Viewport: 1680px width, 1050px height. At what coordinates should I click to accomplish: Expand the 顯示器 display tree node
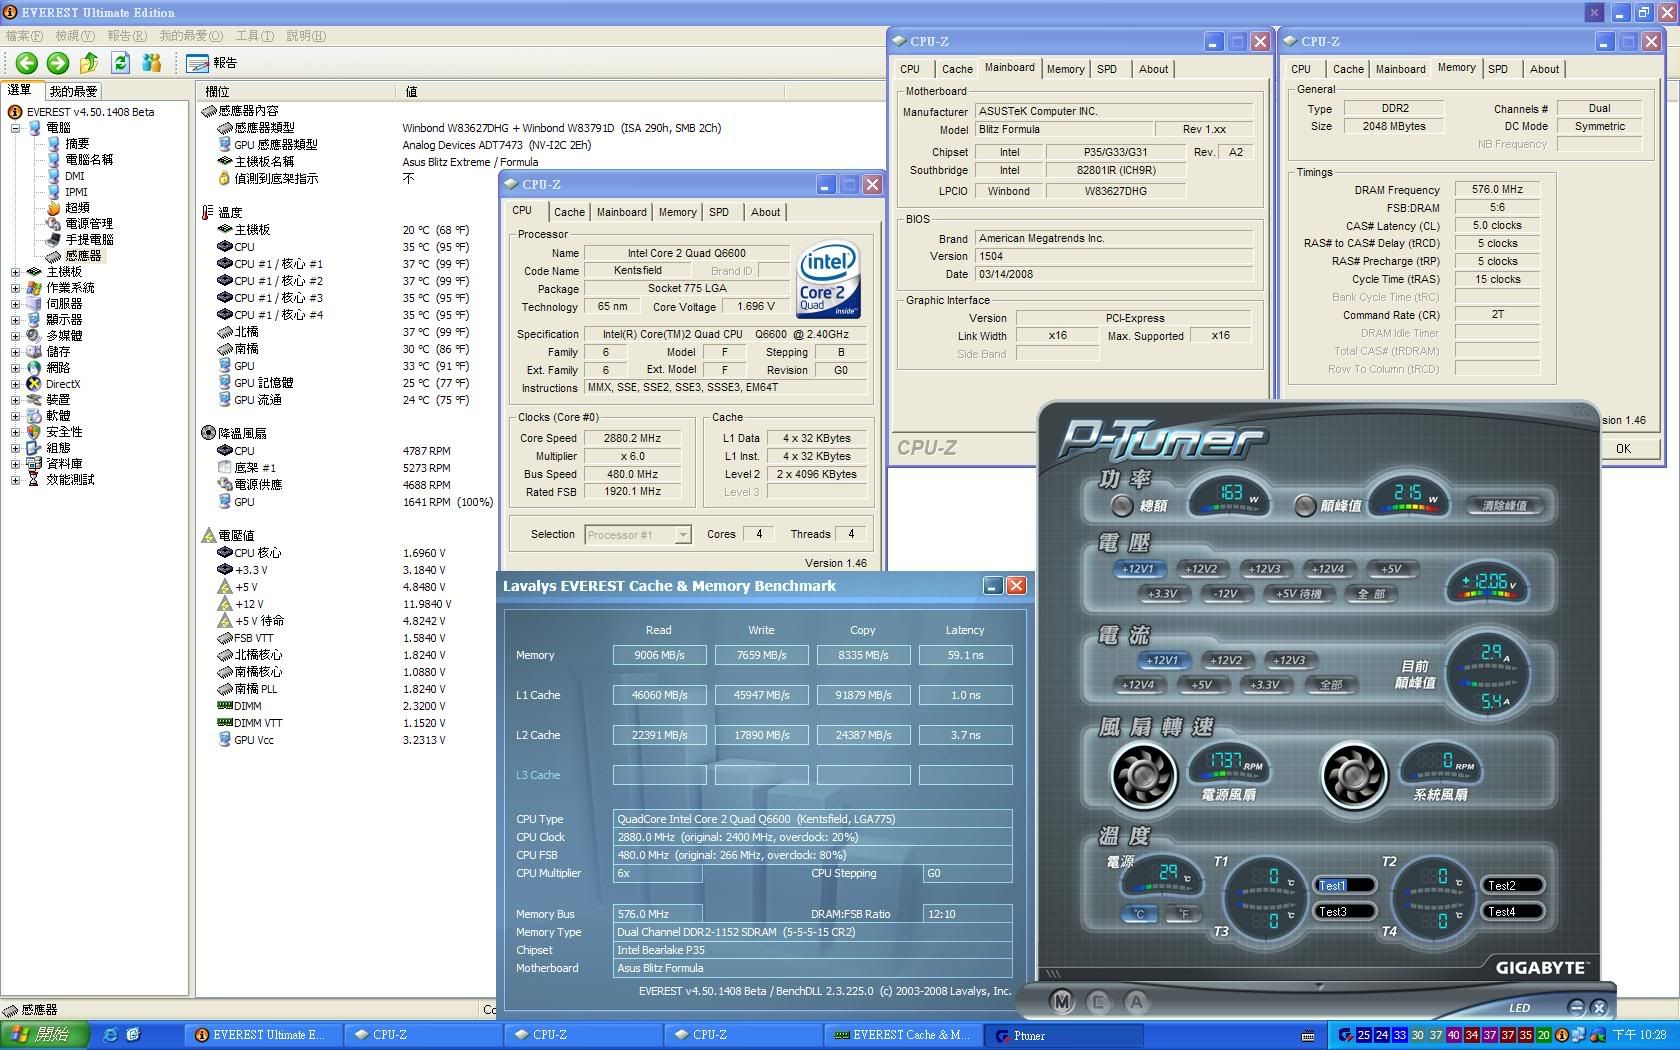[15, 320]
